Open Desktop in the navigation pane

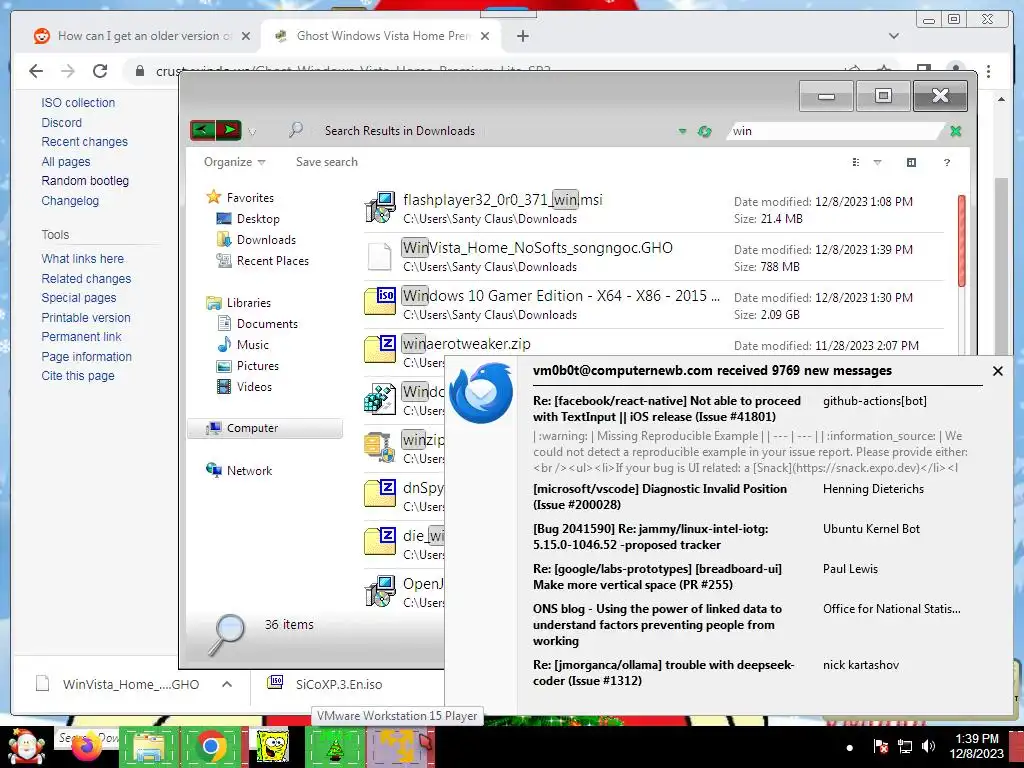[258, 219]
